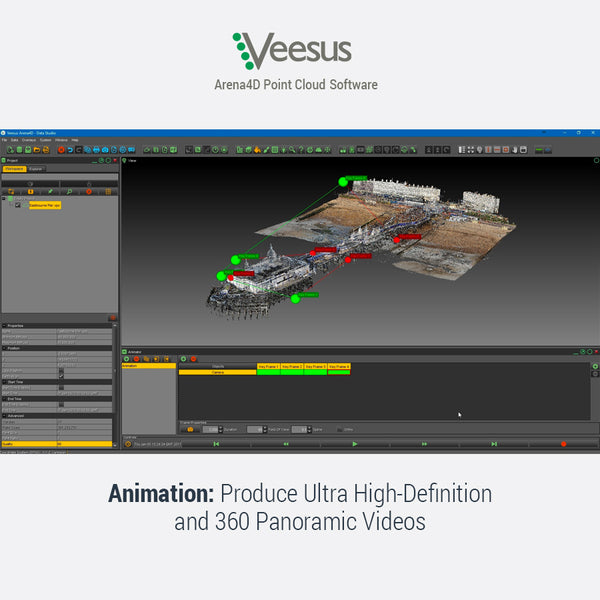This screenshot has height=600, width=600.
Task: Skip to first frame in animation controls
Action: click(x=216, y=443)
